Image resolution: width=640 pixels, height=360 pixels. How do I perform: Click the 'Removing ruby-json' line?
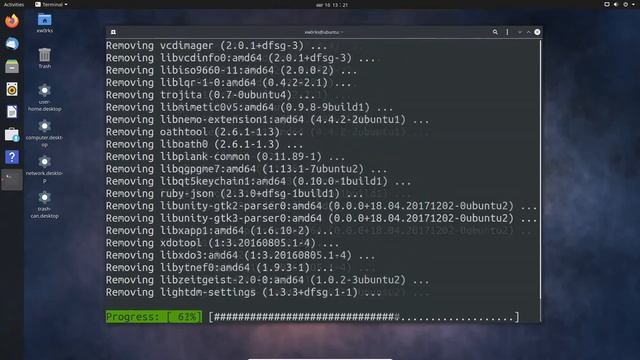coord(234,193)
